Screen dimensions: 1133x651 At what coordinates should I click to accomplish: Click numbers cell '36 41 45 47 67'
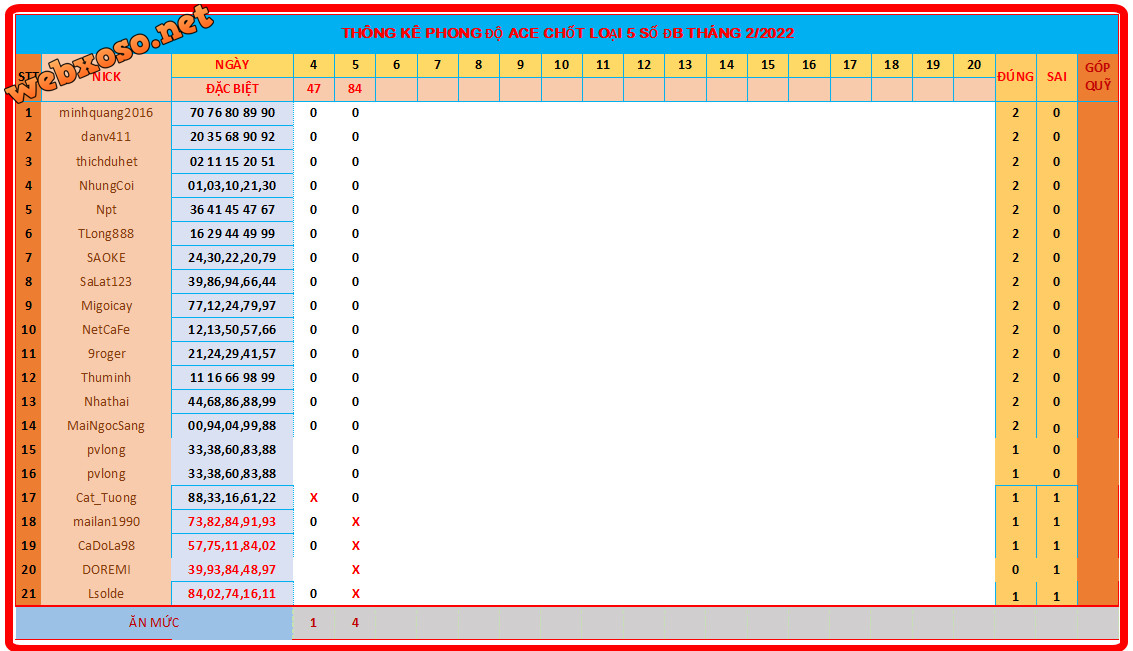pyautogui.click(x=232, y=210)
